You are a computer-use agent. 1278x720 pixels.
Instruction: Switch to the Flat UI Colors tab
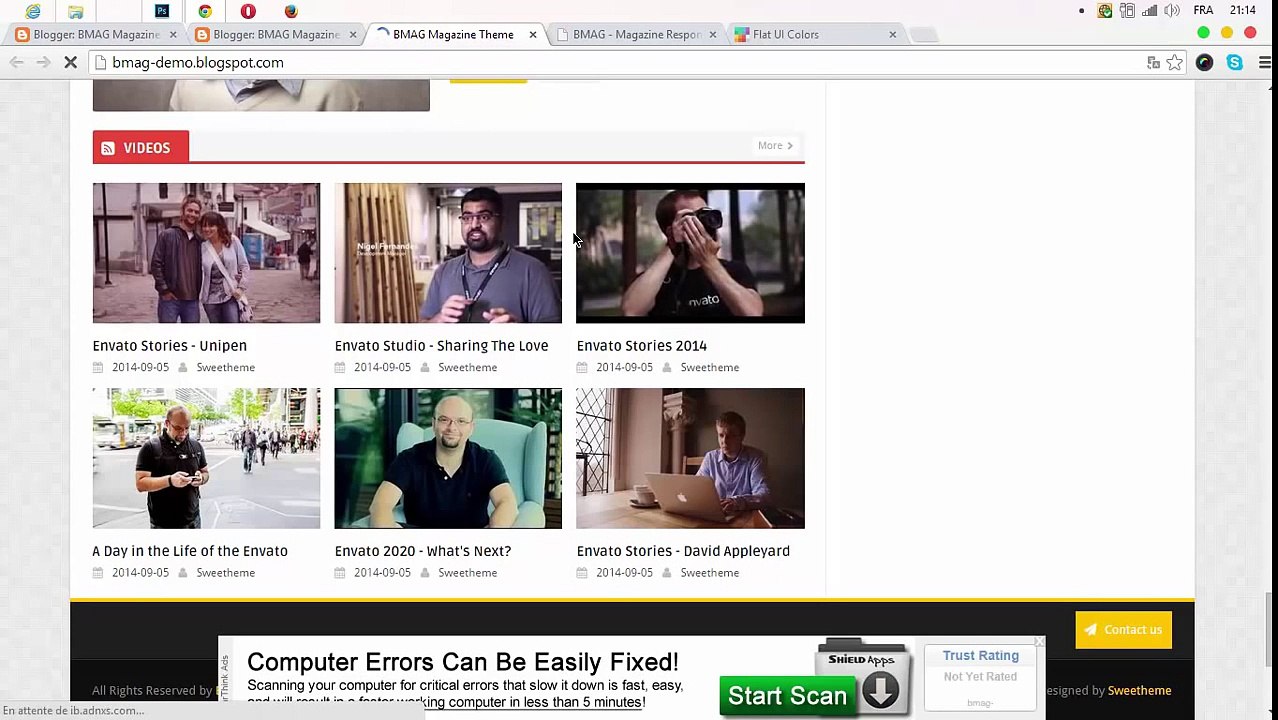click(x=786, y=34)
